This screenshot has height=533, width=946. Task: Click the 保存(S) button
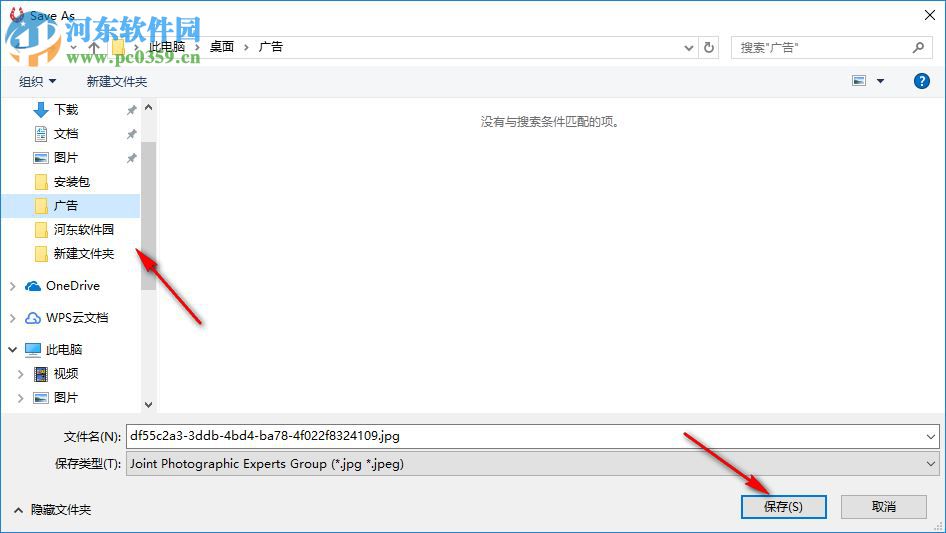(783, 506)
